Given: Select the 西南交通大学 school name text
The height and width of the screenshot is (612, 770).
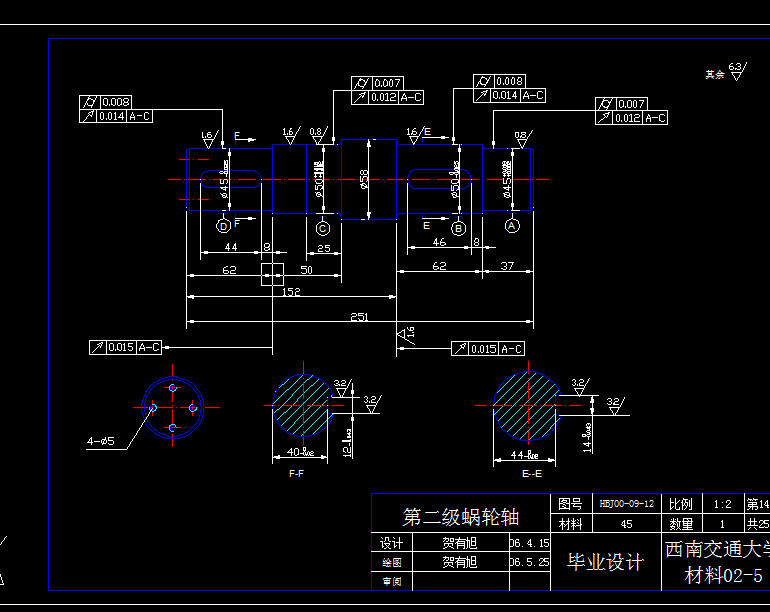Looking at the screenshot, I should [717, 549].
